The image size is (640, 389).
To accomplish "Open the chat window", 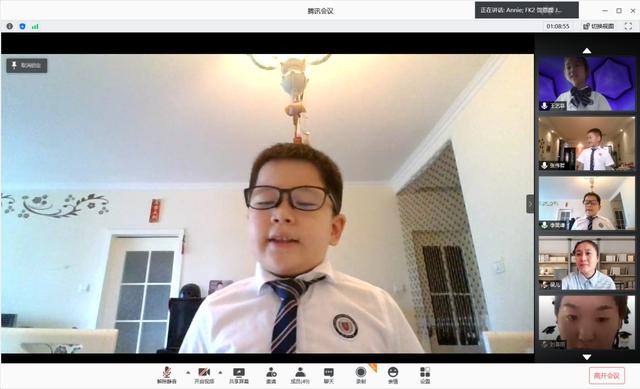I will 329,375.
